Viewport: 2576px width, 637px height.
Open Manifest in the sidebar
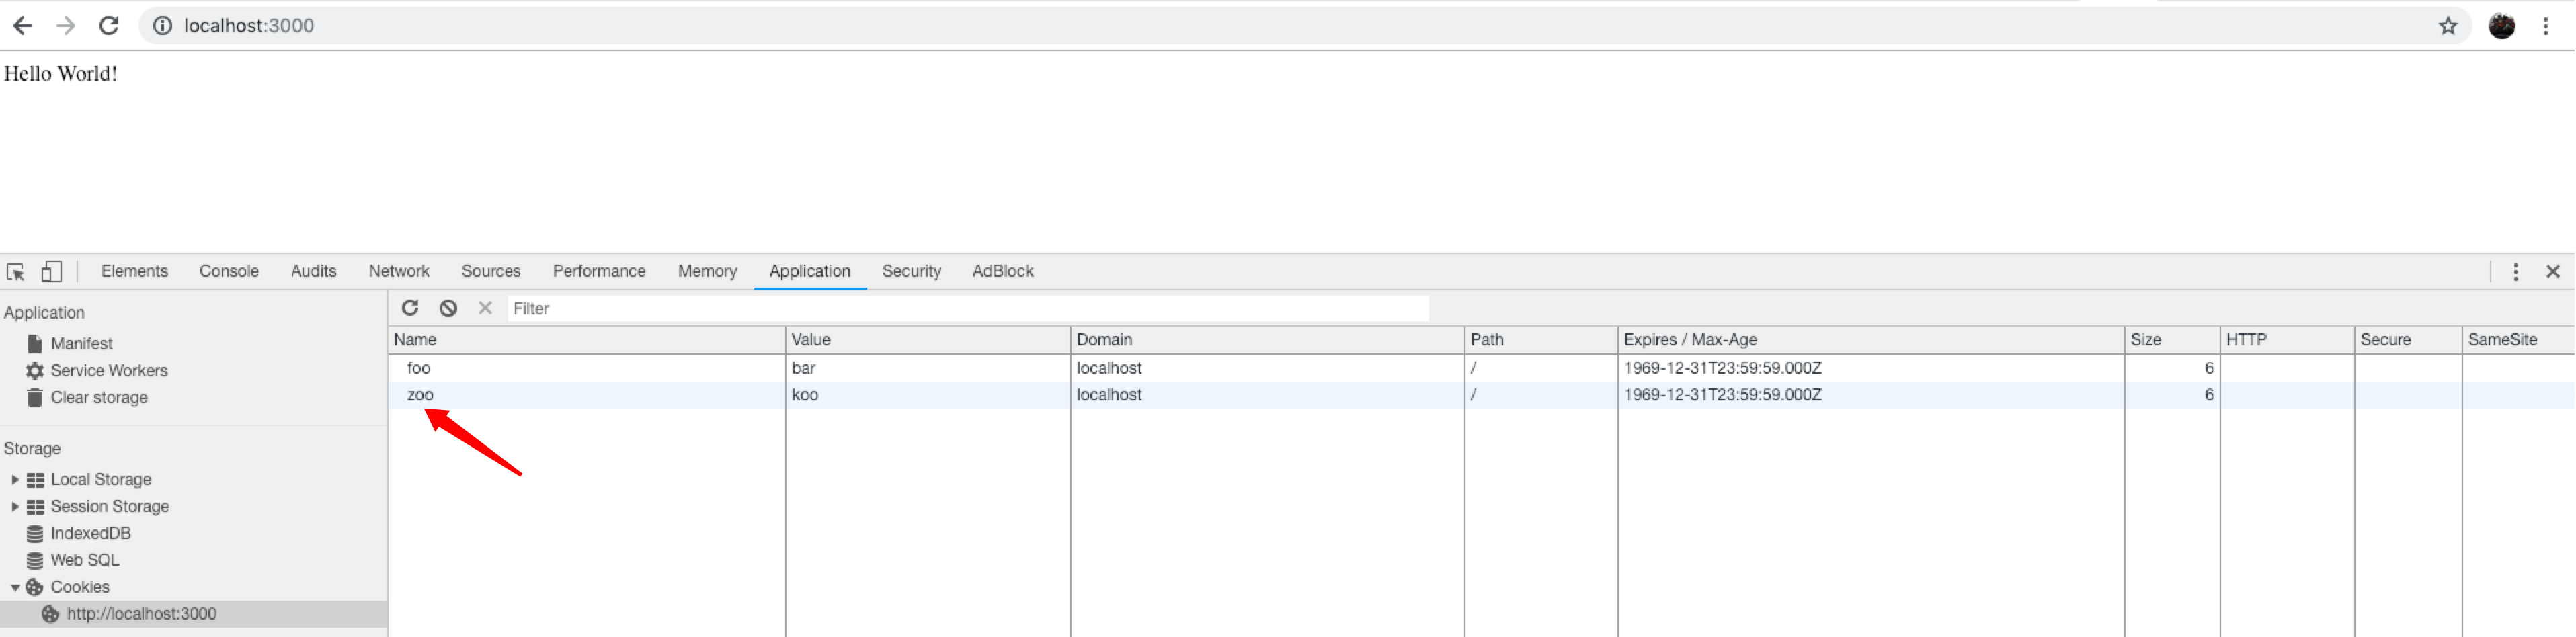coord(81,344)
